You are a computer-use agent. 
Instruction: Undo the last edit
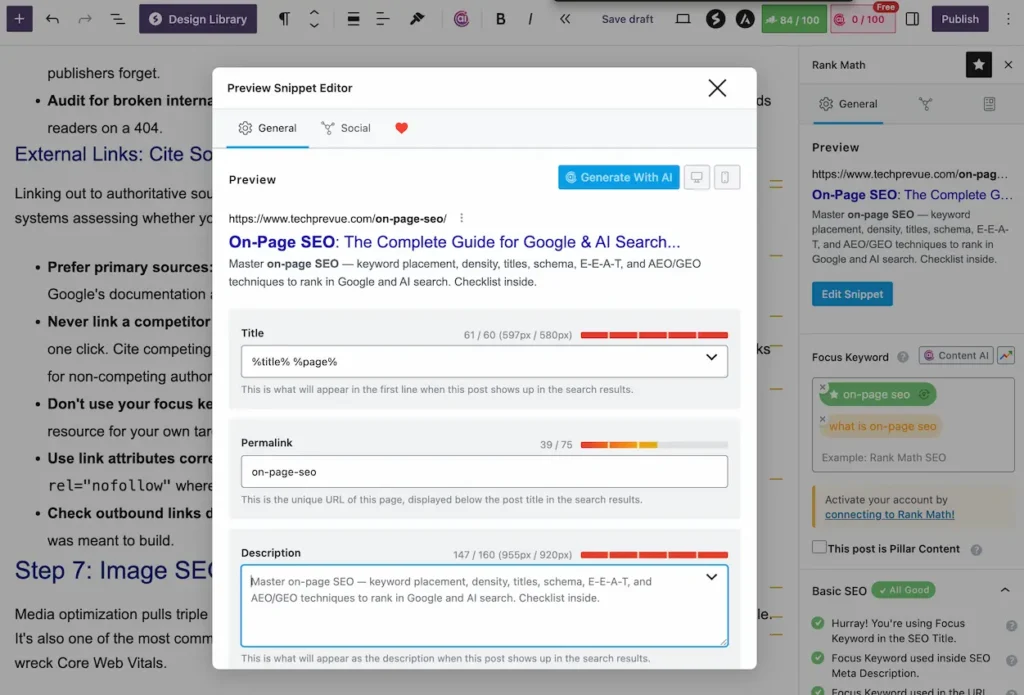click(52, 19)
